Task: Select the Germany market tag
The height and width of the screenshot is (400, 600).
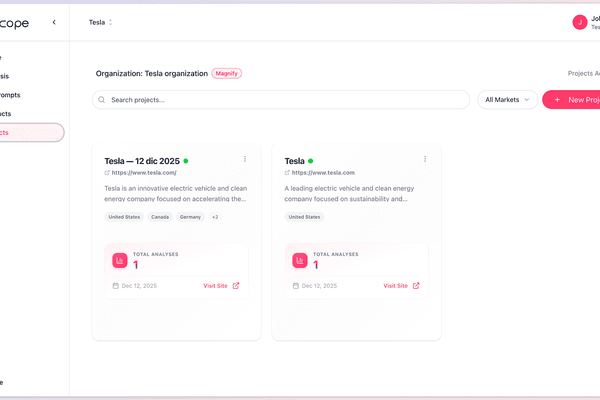Action: [x=190, y=216]
